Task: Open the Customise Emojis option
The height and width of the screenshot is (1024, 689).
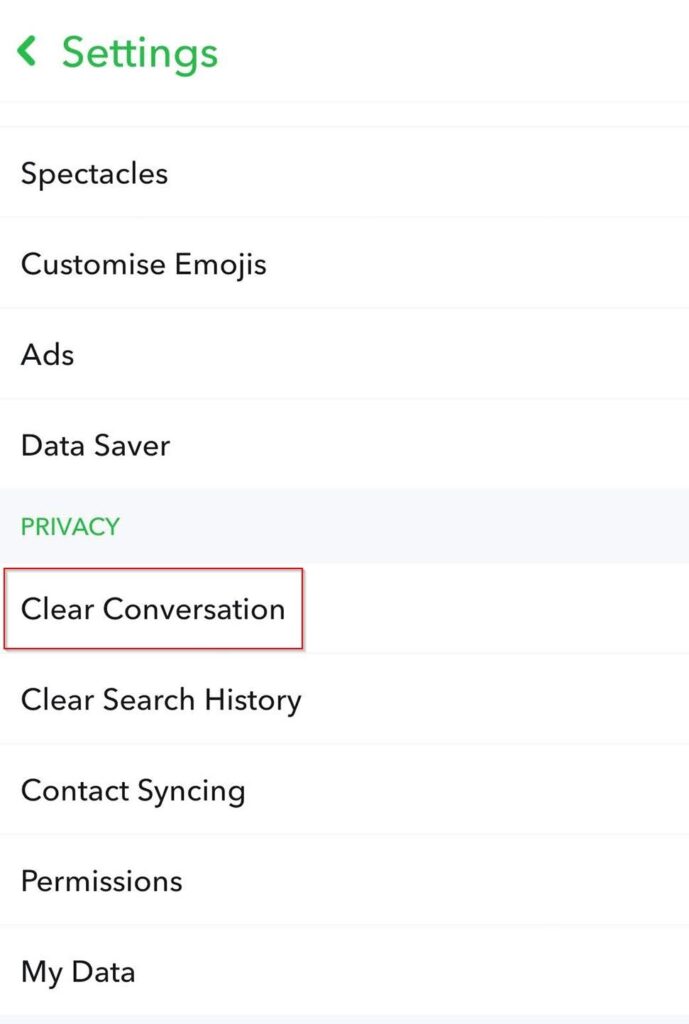Action: [x=143, y=265]
